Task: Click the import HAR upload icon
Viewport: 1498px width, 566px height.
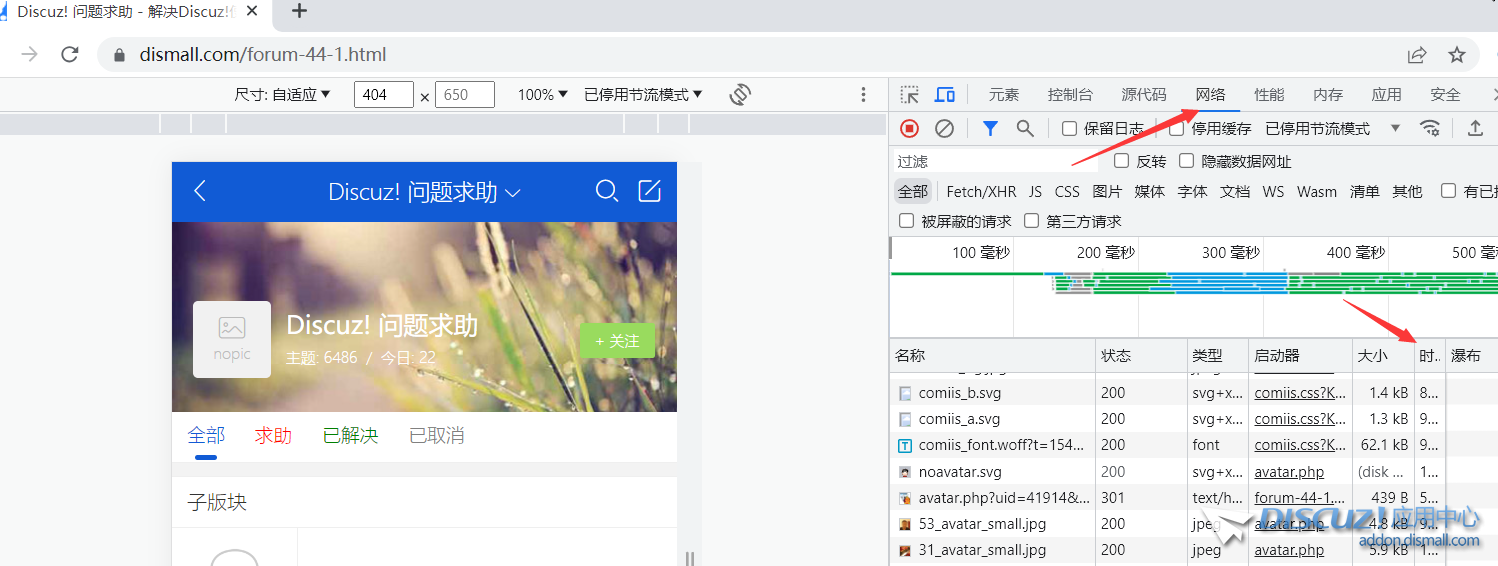Action: coord(1475,128)
